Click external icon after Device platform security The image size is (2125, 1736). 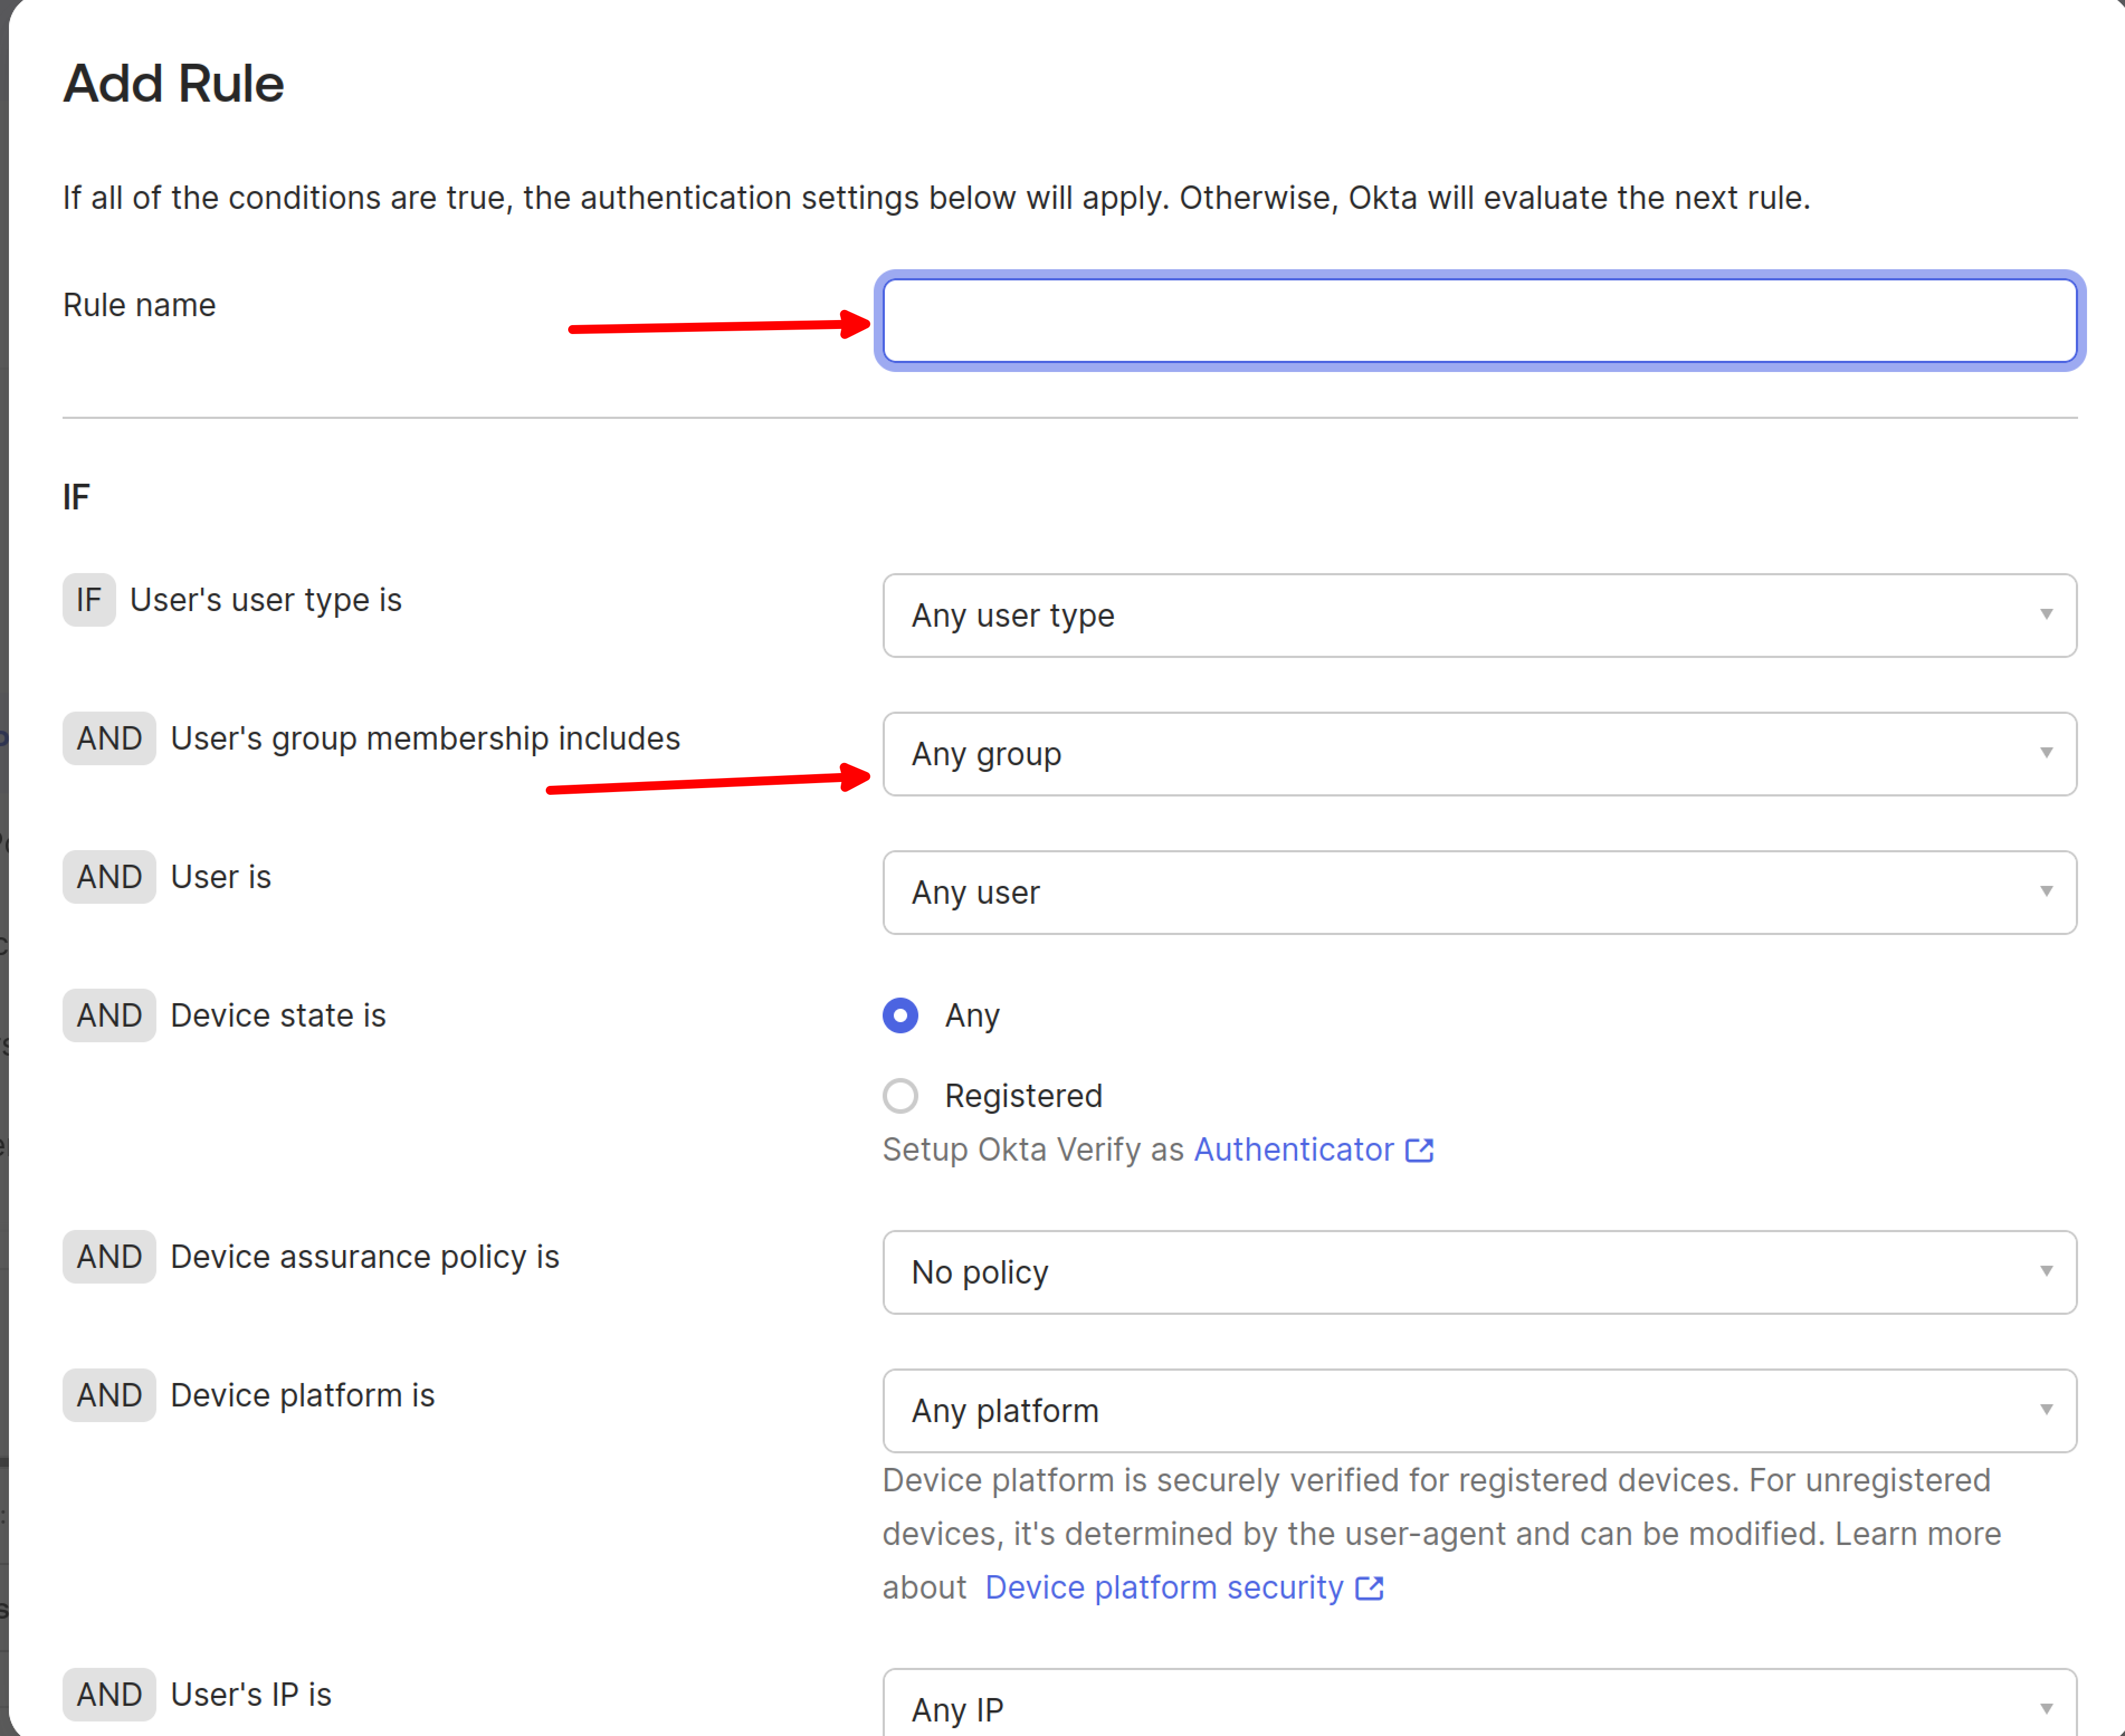[1369, 1588]
